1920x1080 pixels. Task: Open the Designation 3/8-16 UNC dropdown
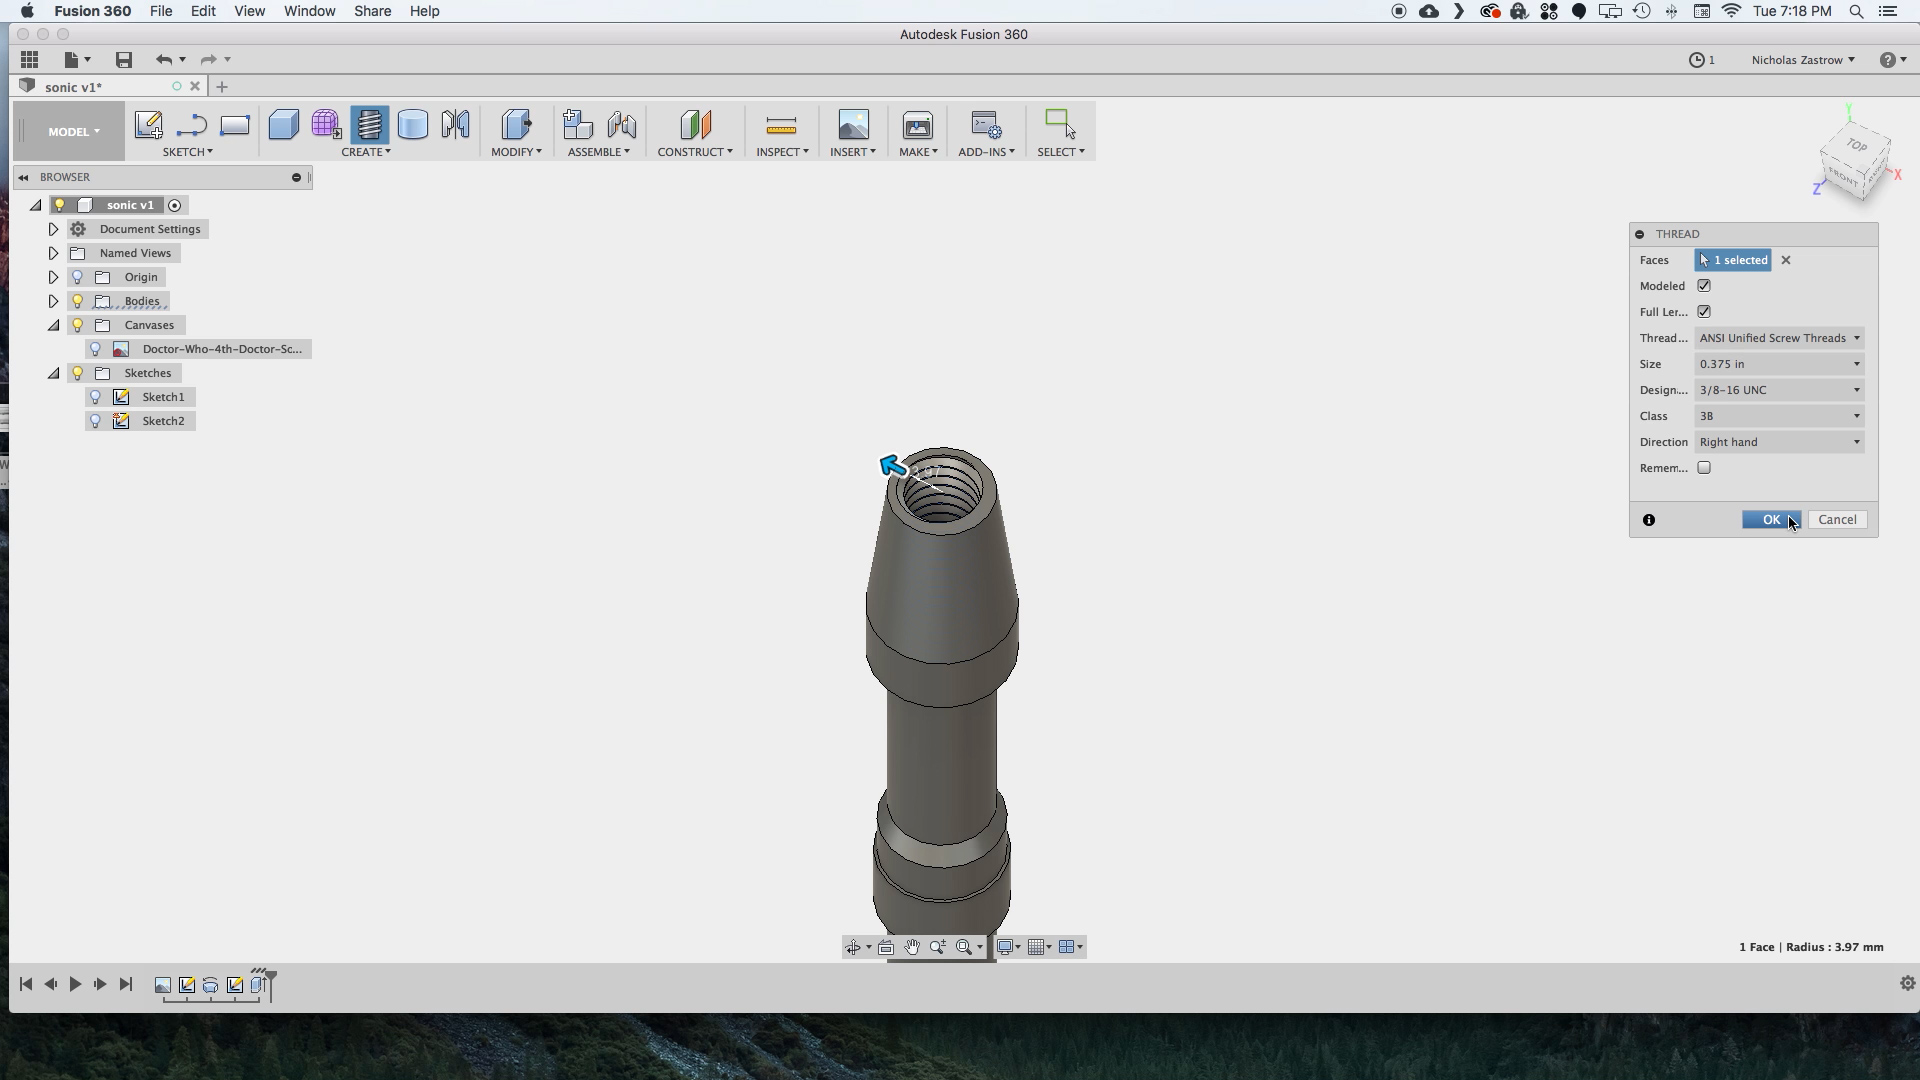pyautogui.click(x=1779, y=390)
